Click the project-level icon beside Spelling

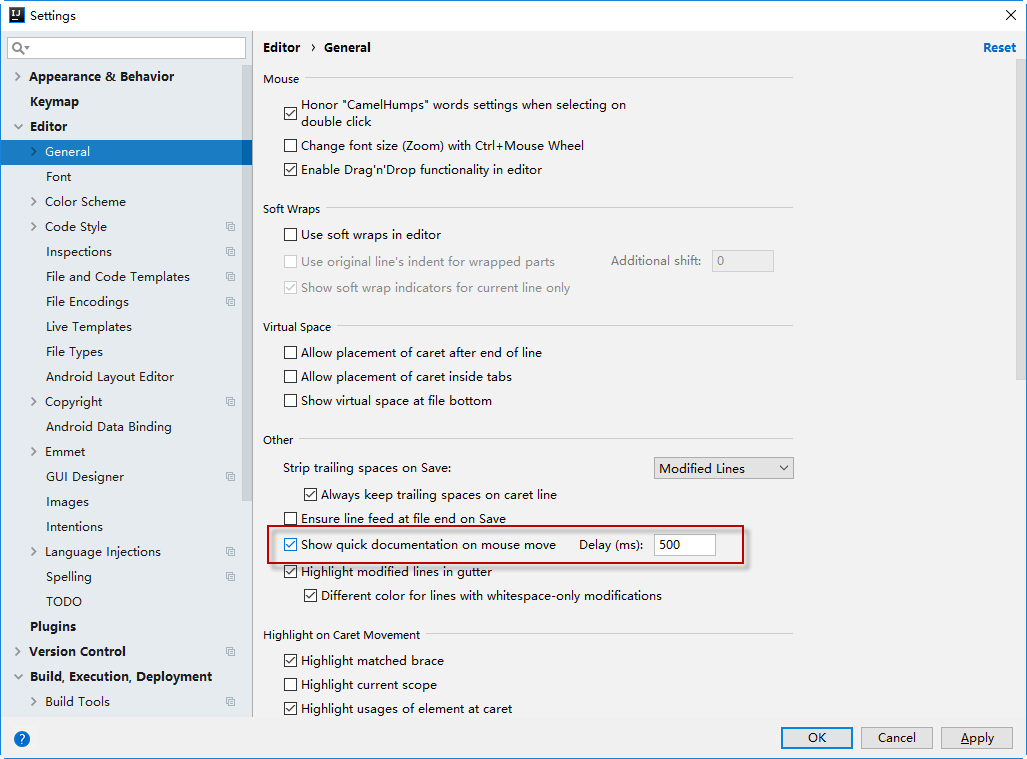click(231, 577)
